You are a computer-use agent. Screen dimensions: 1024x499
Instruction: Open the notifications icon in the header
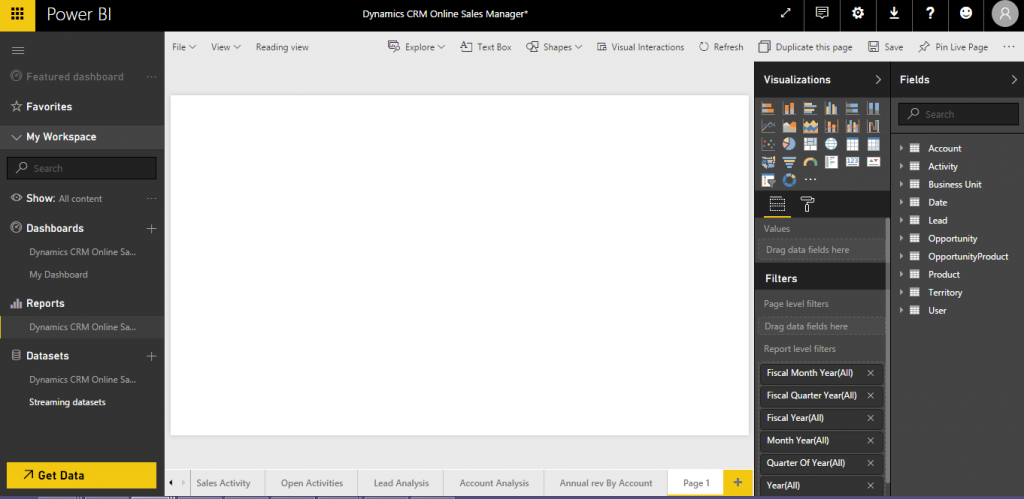822,13
